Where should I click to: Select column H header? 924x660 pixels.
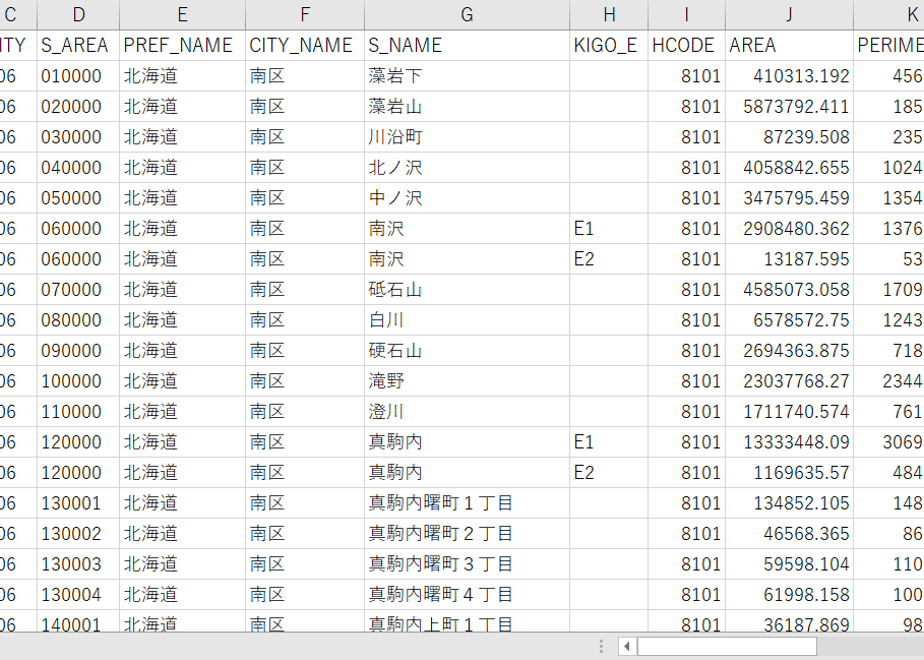609,15
